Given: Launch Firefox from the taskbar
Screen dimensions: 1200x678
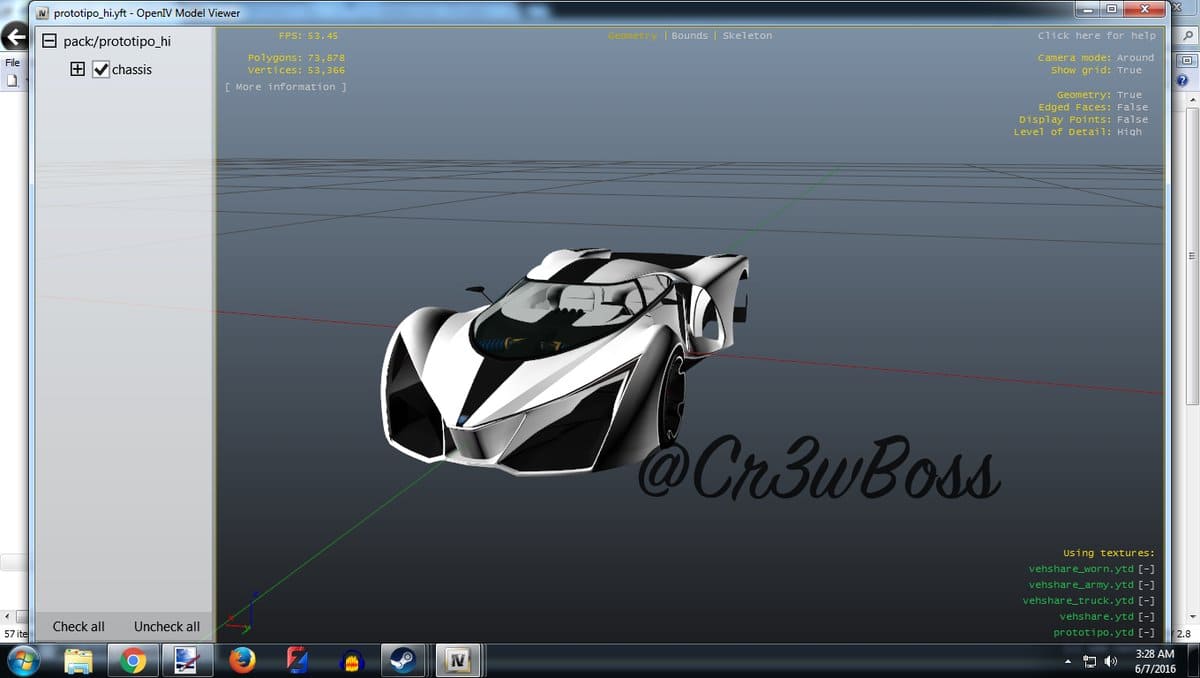Looking at the screenshot, I should pos(242,660).
